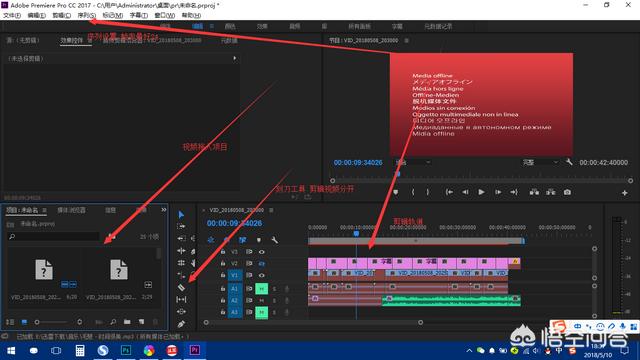640x360 pixels.
Task: Click Mark In button in Program Monitor
Action: pos(413,192)
